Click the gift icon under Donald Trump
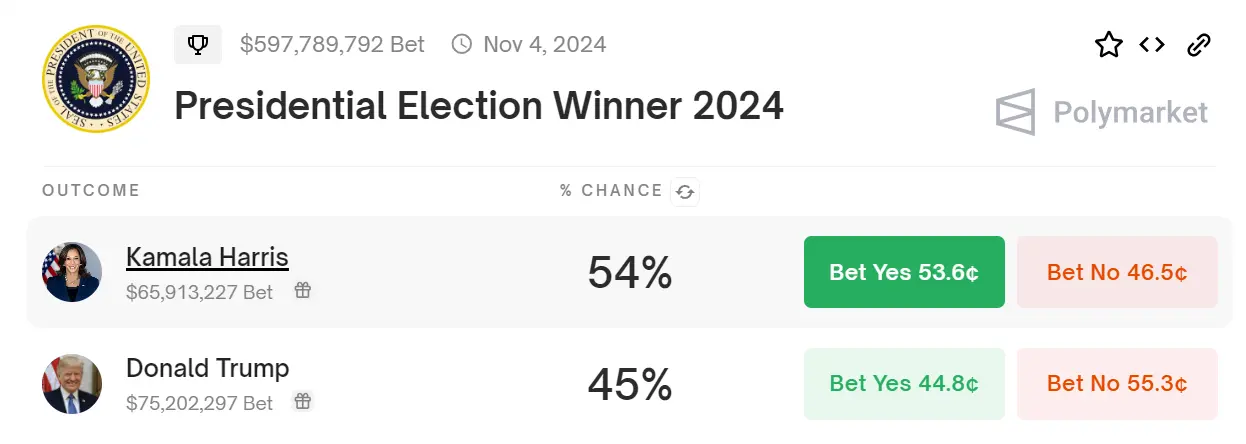 pos(302,402)
